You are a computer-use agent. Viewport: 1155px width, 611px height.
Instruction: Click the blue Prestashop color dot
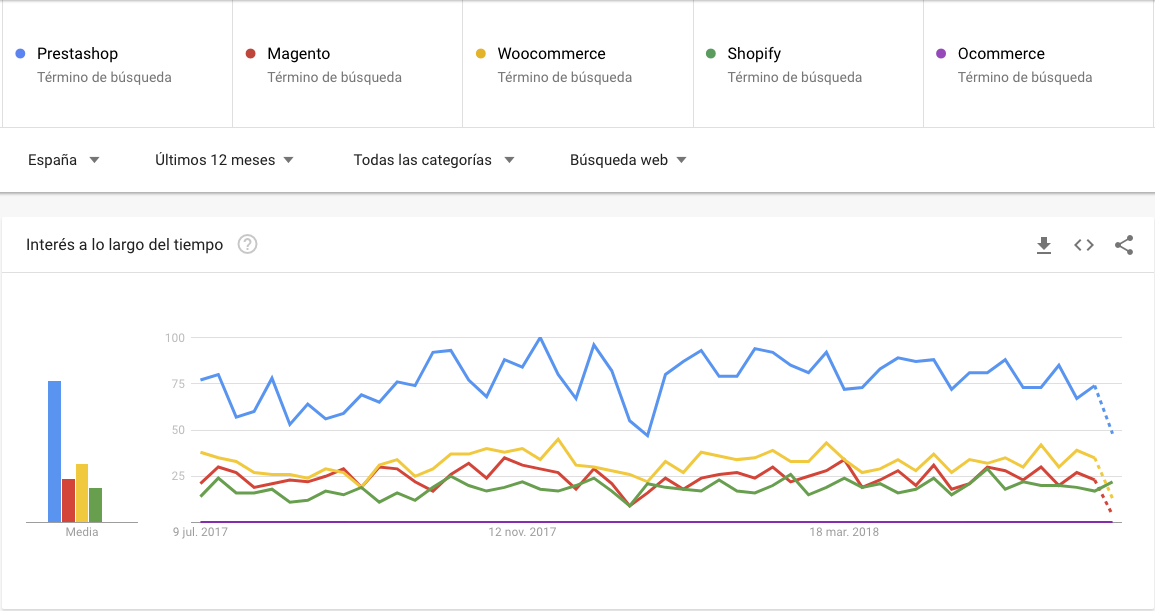tap(21, 54)
